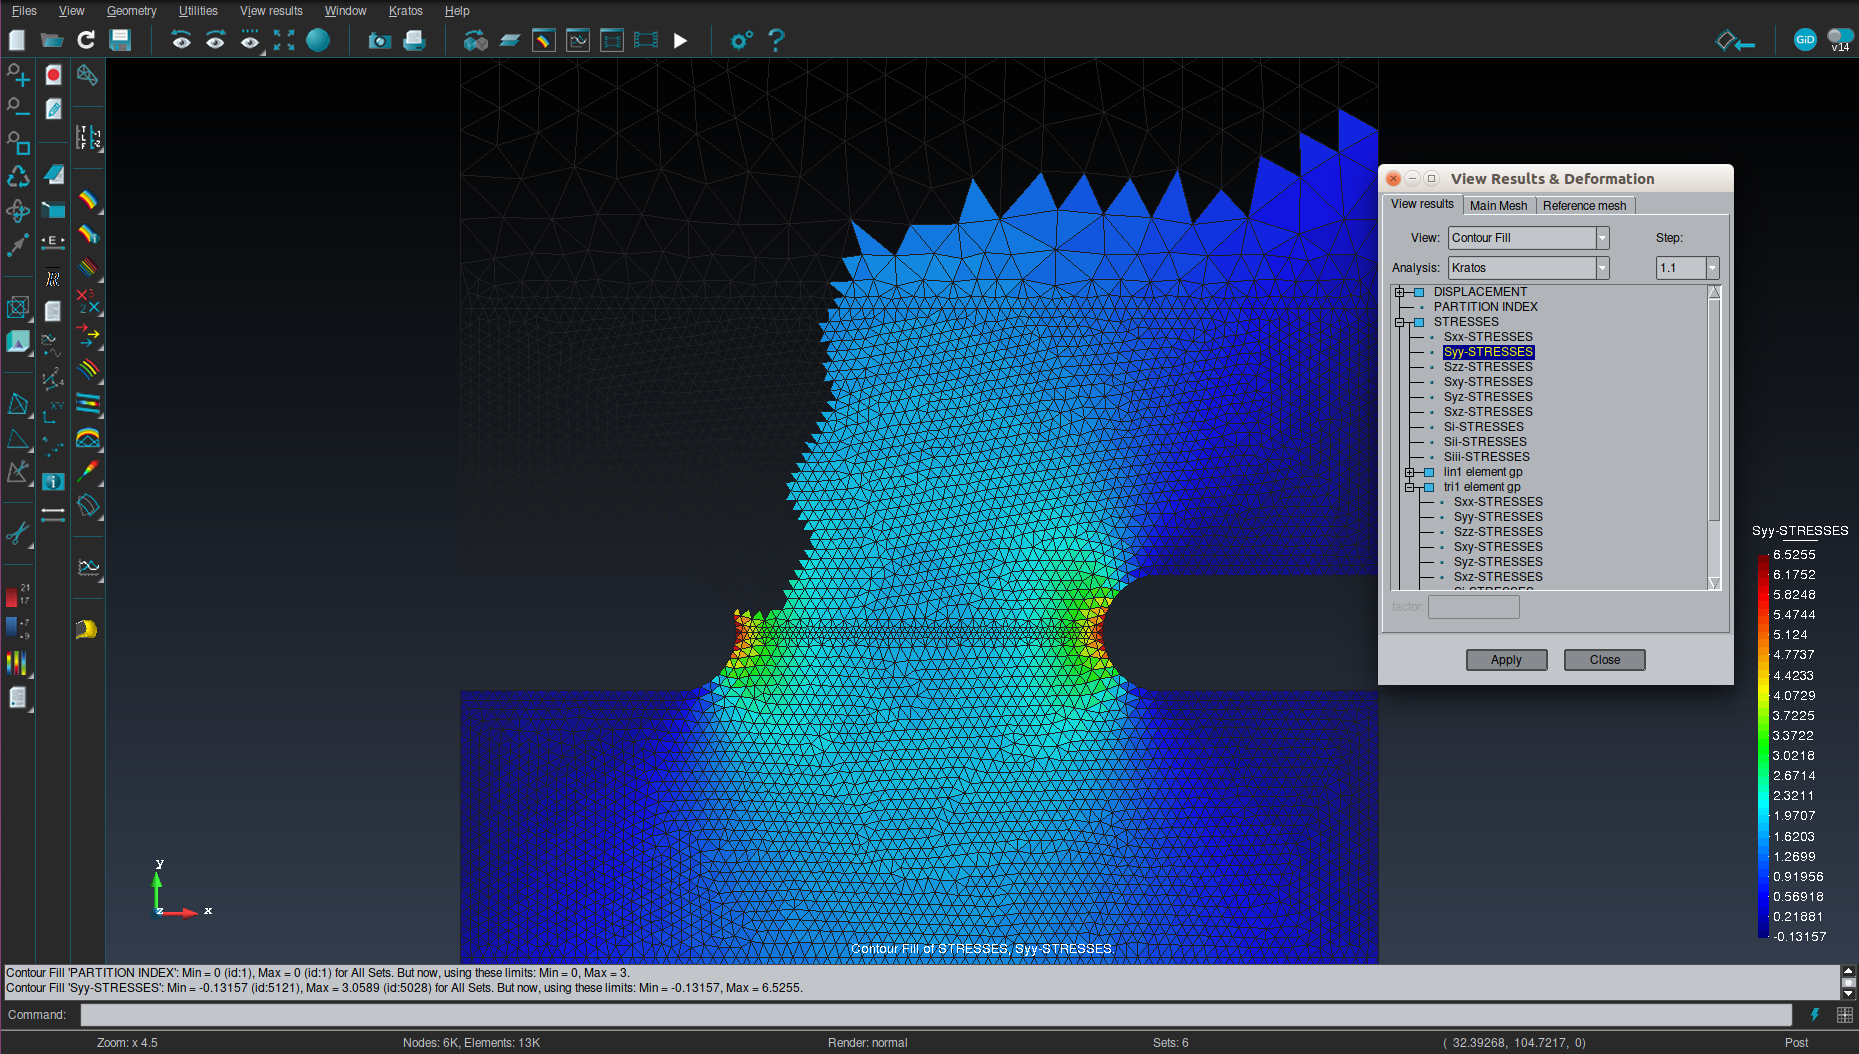Viewport: 1859px width, 1054px height.
Task: Play the animation with the play icon
Action: click(680, 40)
